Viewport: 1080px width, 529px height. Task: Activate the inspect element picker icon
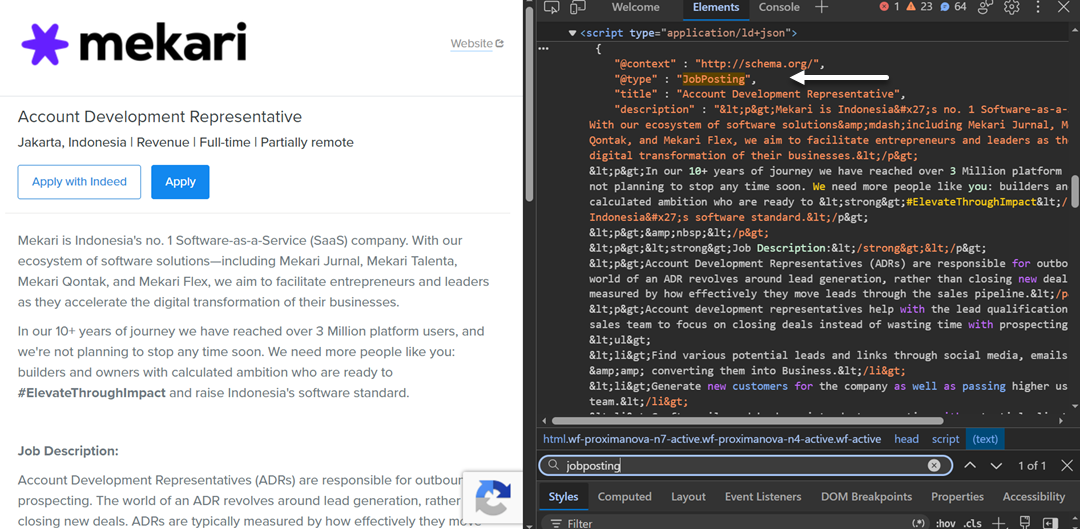coord(550,8)
